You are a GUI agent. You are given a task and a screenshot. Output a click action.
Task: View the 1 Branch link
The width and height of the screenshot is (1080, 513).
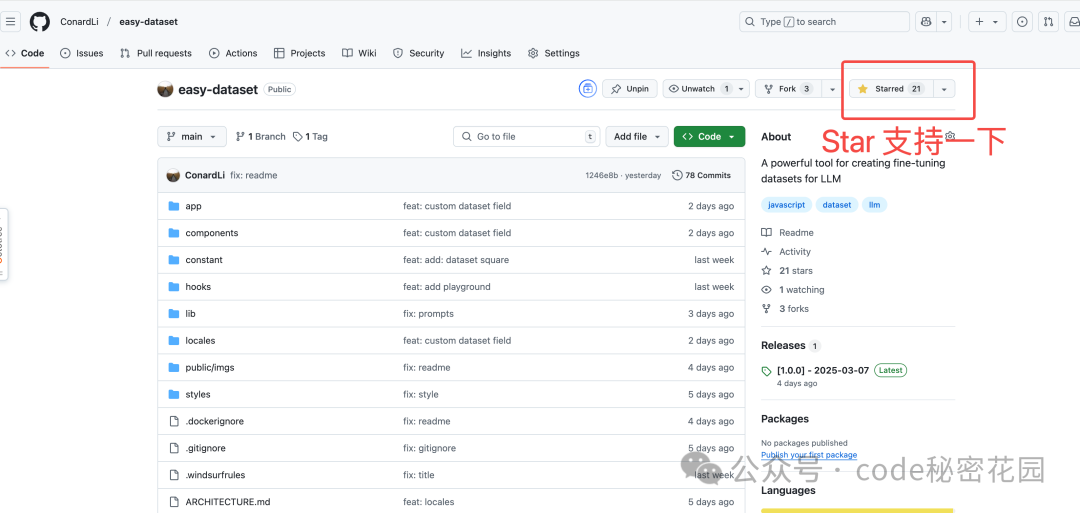(260, 136)
